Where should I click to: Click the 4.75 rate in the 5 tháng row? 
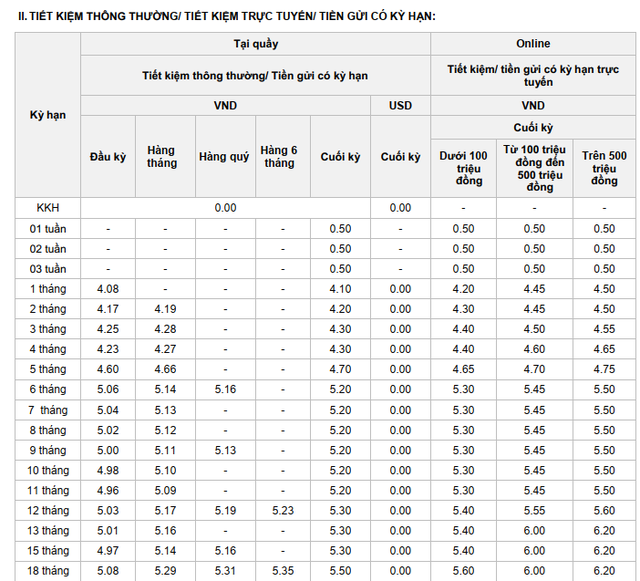[603, 369]
